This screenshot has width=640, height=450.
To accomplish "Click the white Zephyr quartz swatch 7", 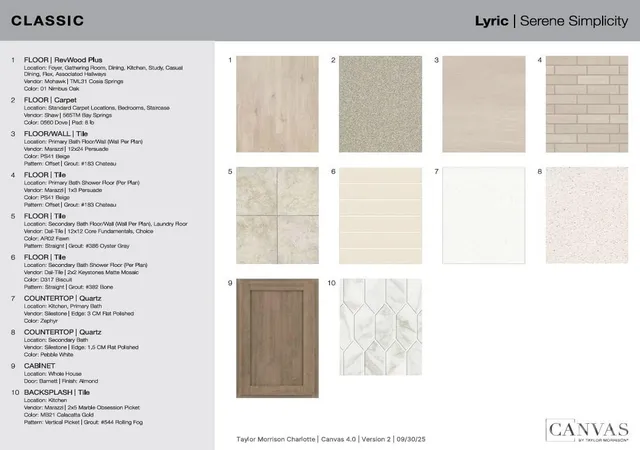I will [x=484, y=215].
